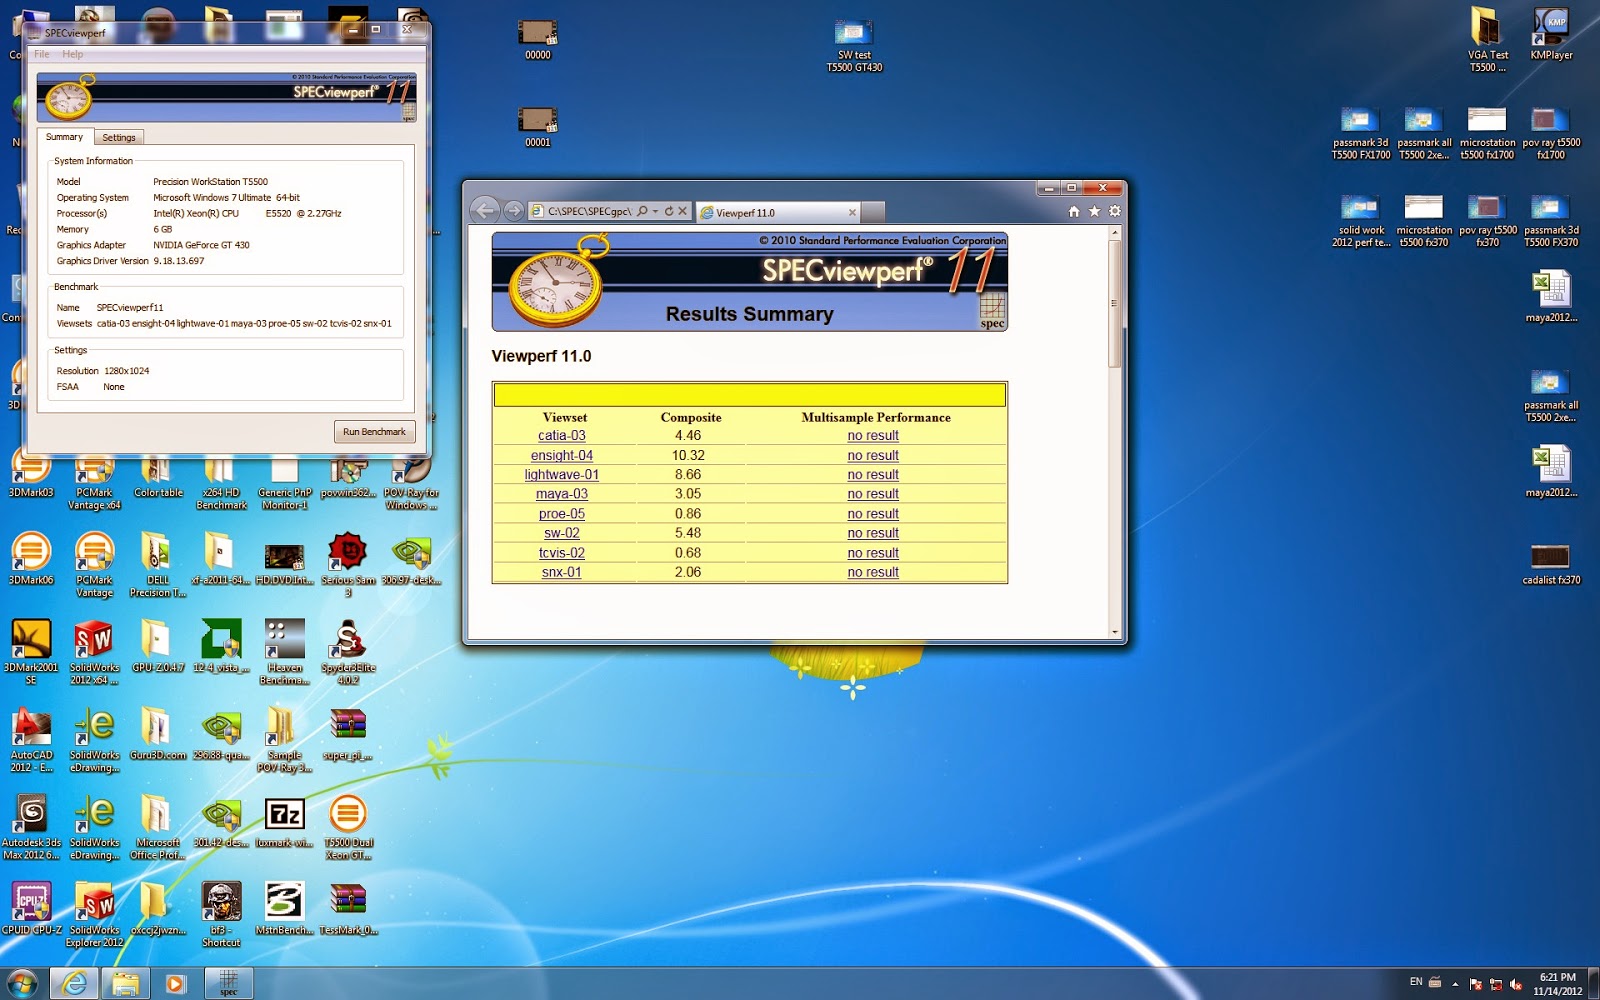Viewport: 1600px width, 1000px height.
Task: Open the browser Tools gear menu
Action: coord(1115,211)
